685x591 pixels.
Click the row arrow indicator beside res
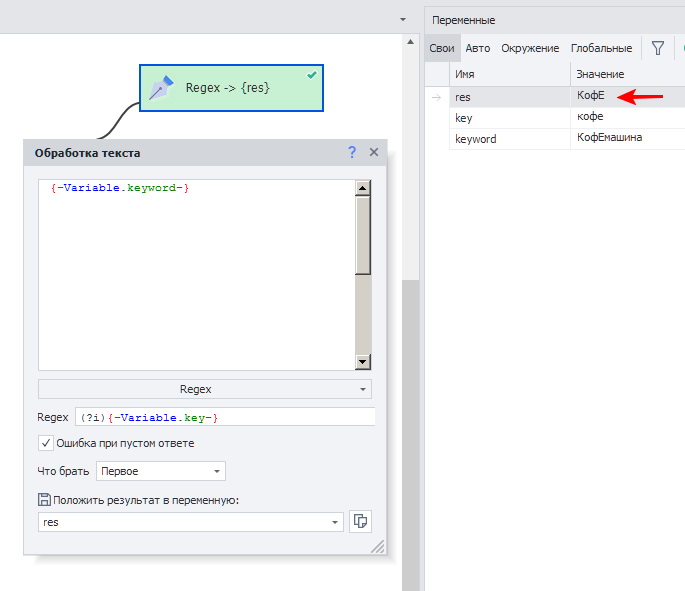[436, 97]
